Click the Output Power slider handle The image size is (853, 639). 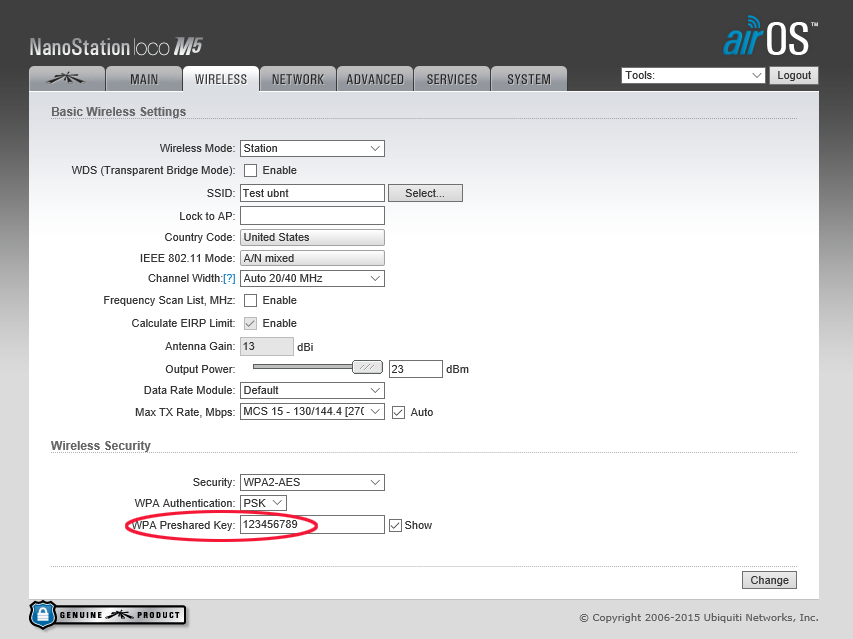pyautogui.click(x=367, y=367)
